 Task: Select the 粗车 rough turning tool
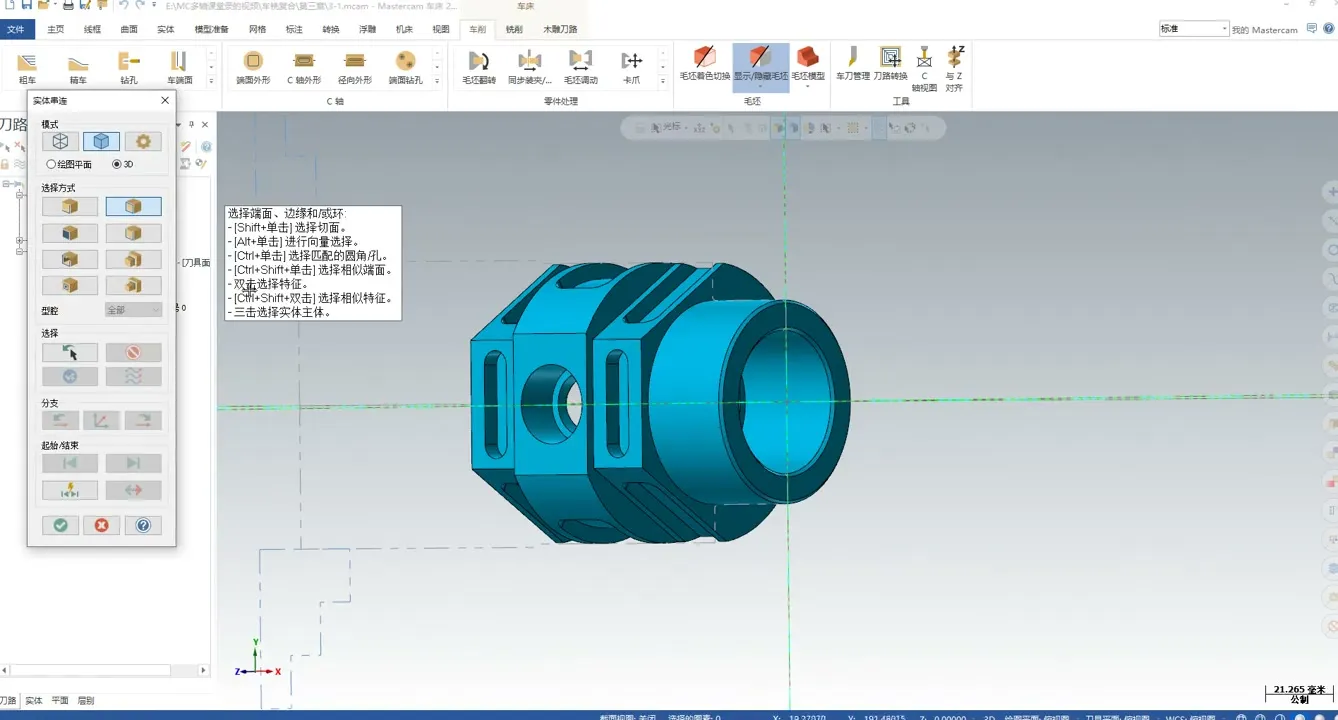(27, 66)
